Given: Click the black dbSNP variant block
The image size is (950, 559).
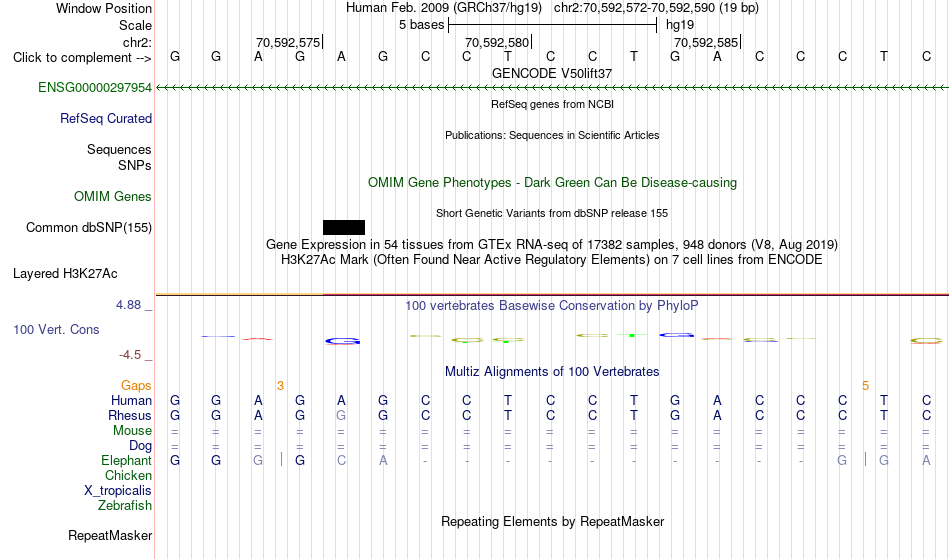Looking at the screenshot, I should pos(344,227).
